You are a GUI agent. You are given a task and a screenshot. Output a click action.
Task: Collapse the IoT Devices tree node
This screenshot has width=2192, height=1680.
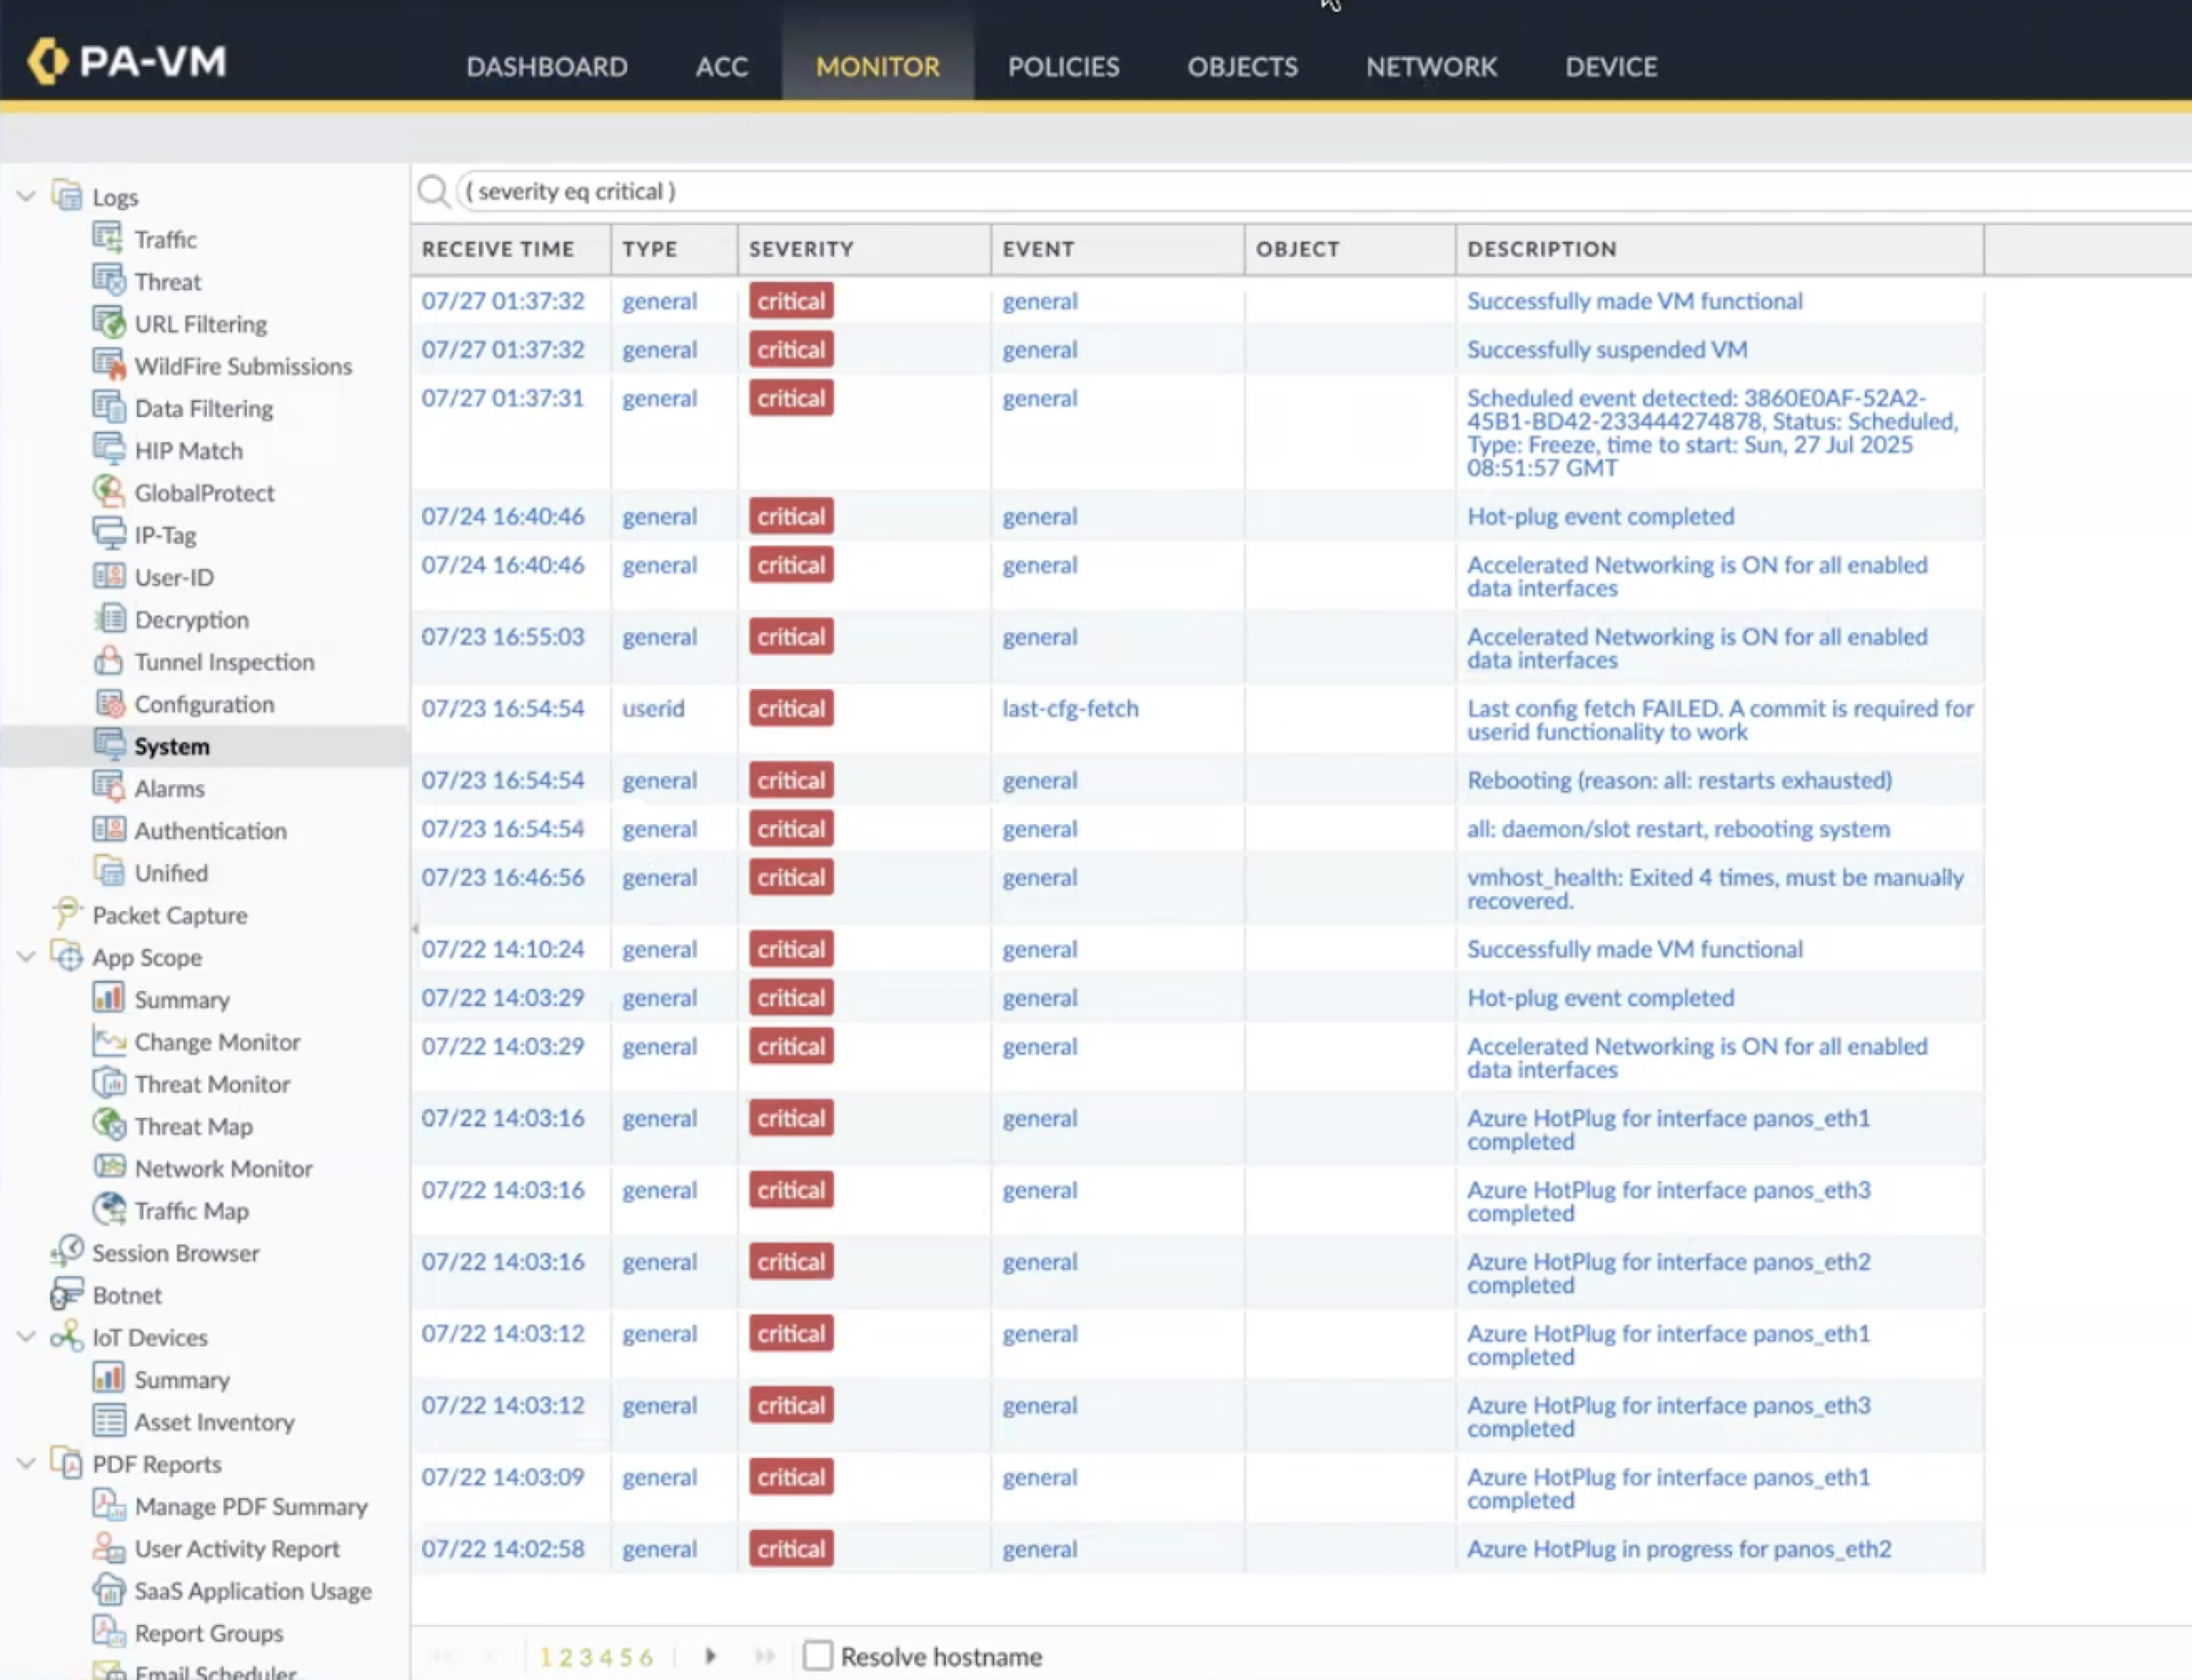click(x=27, y=1337)
